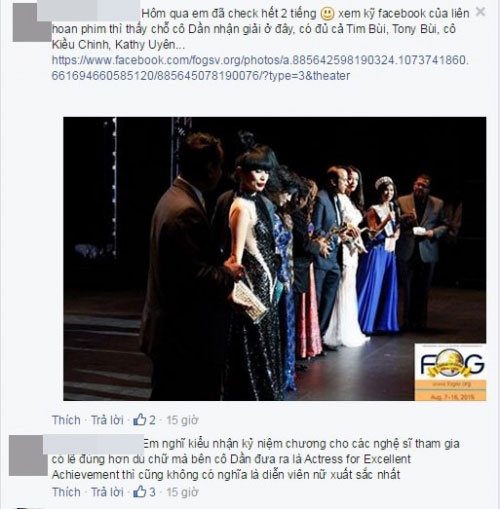This screenshot has height=509, width=500.
Task: Click the second commenter's blurred name
Action: (x=94, y=443)
